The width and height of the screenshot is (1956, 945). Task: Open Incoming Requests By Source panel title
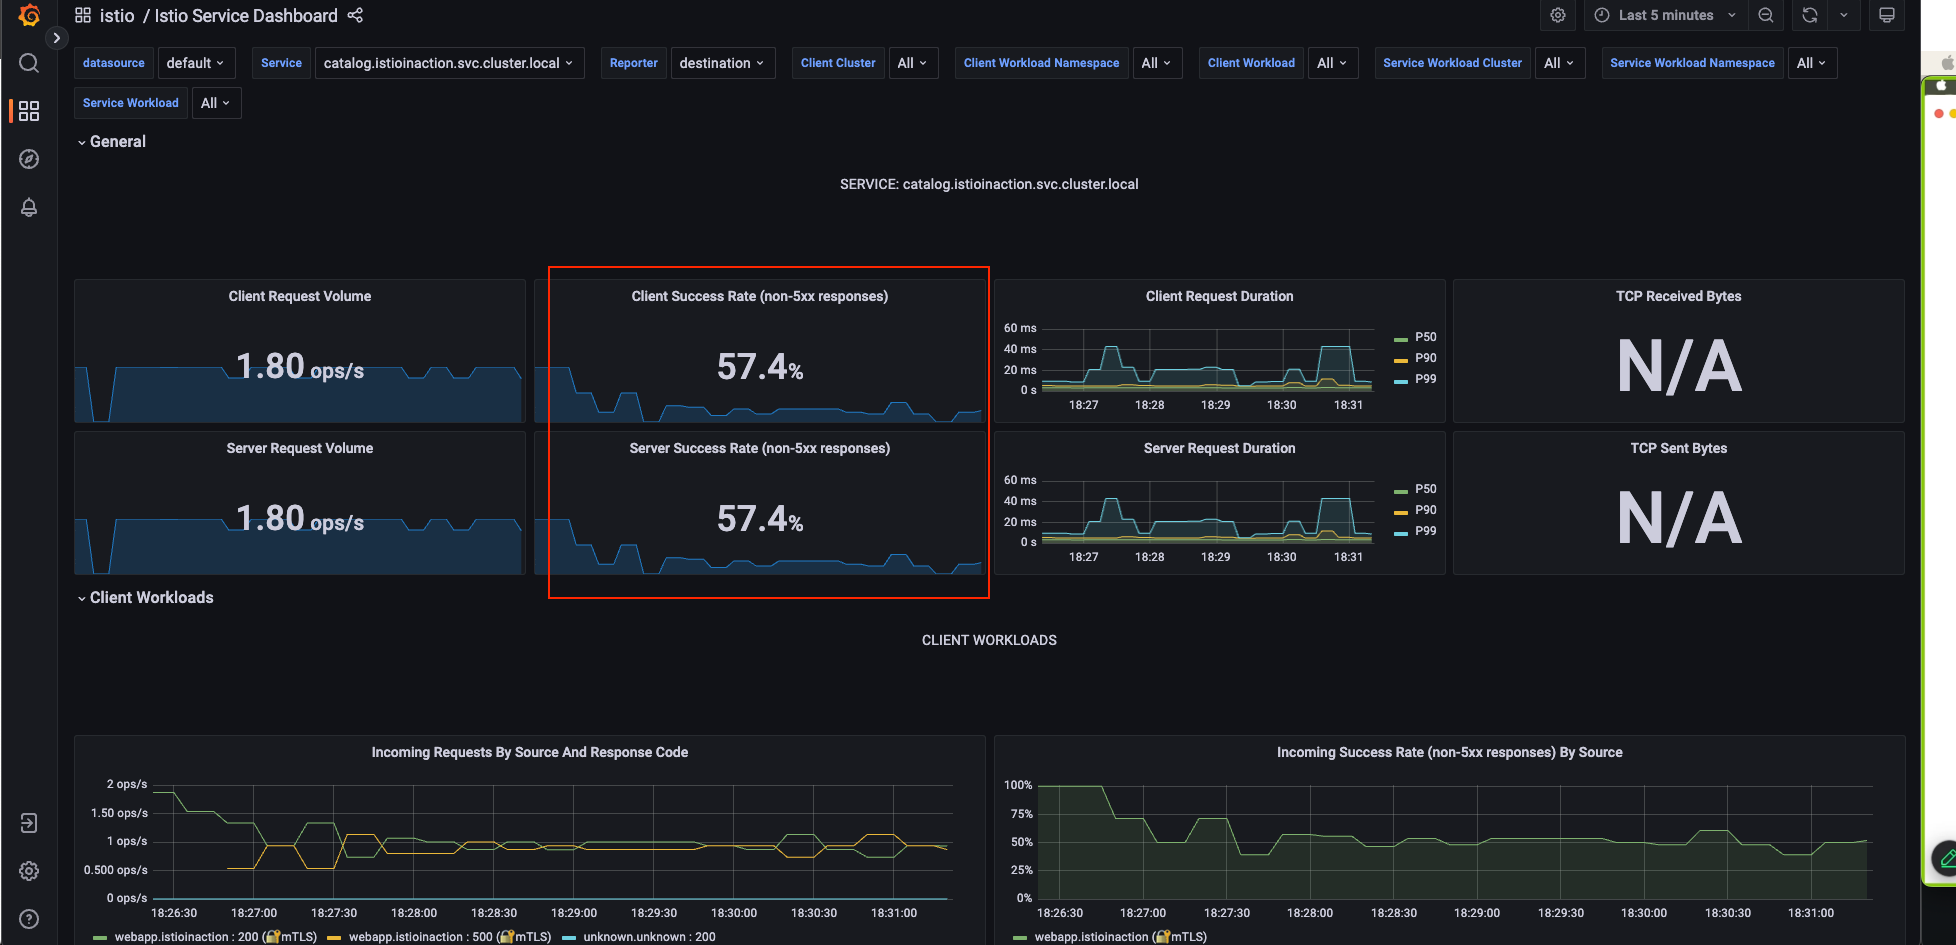pyautogui.click(x=530, y=752)
